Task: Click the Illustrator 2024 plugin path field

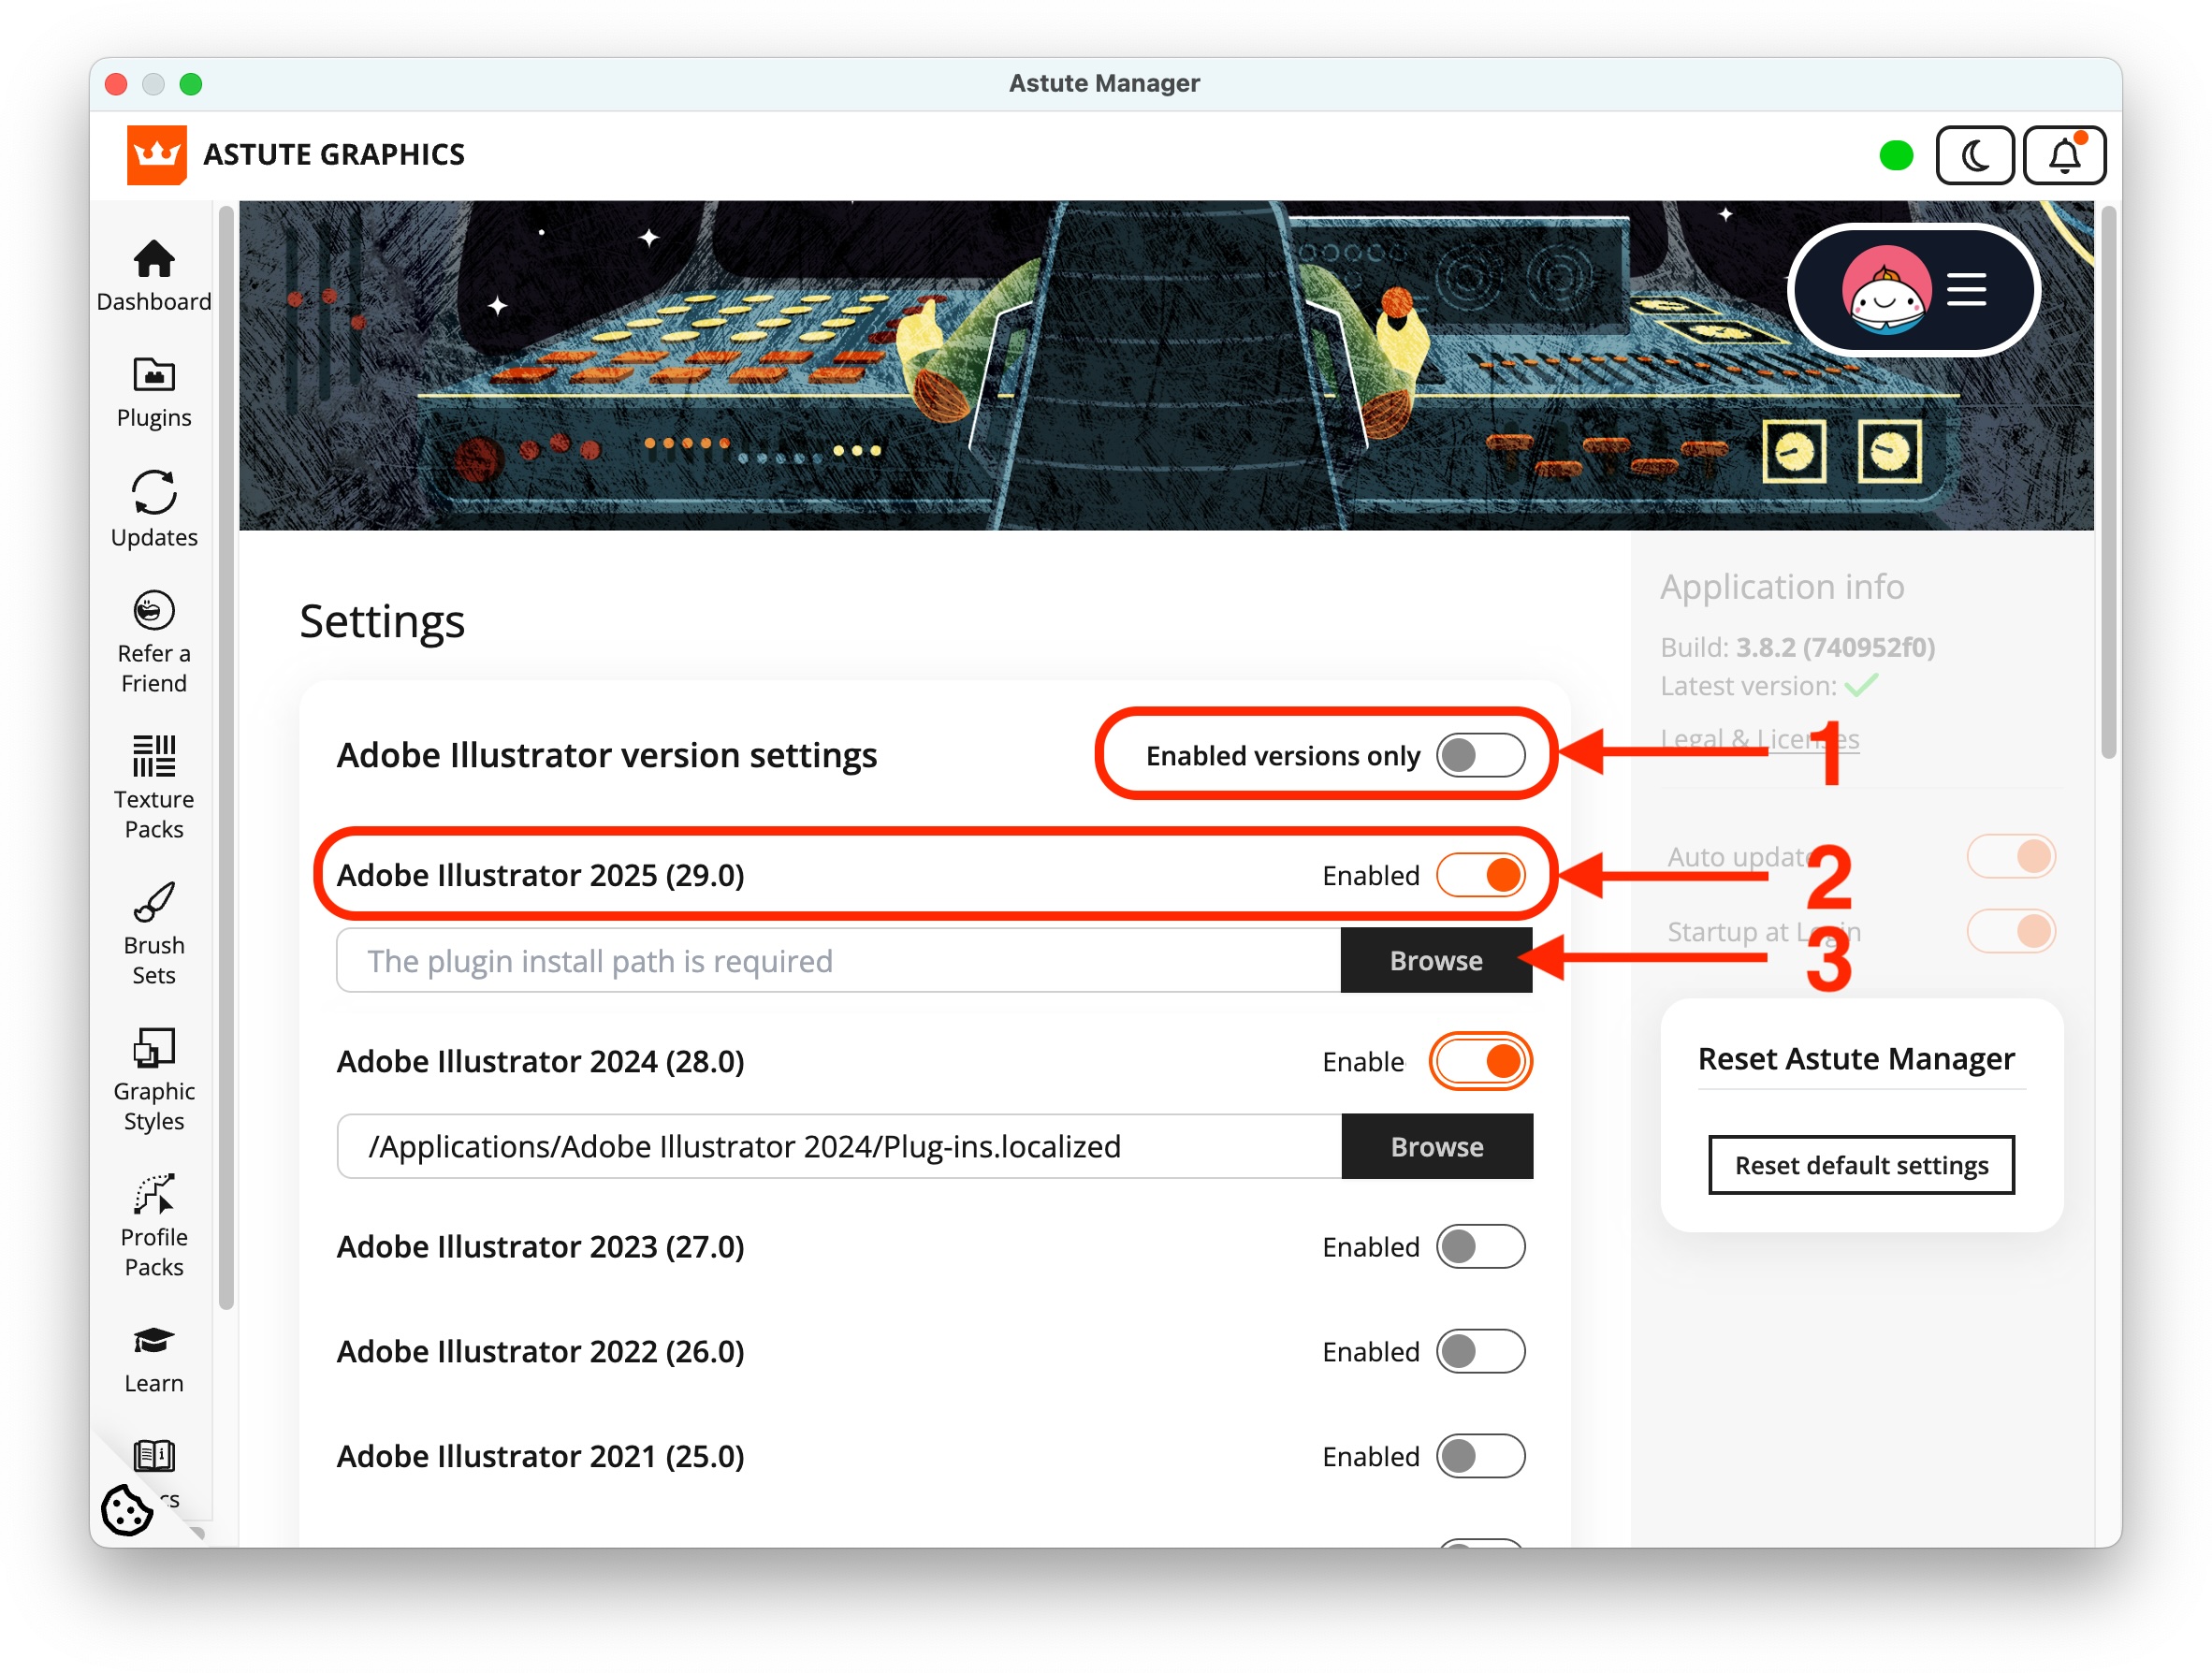Action: click(x=838, y=1146)
